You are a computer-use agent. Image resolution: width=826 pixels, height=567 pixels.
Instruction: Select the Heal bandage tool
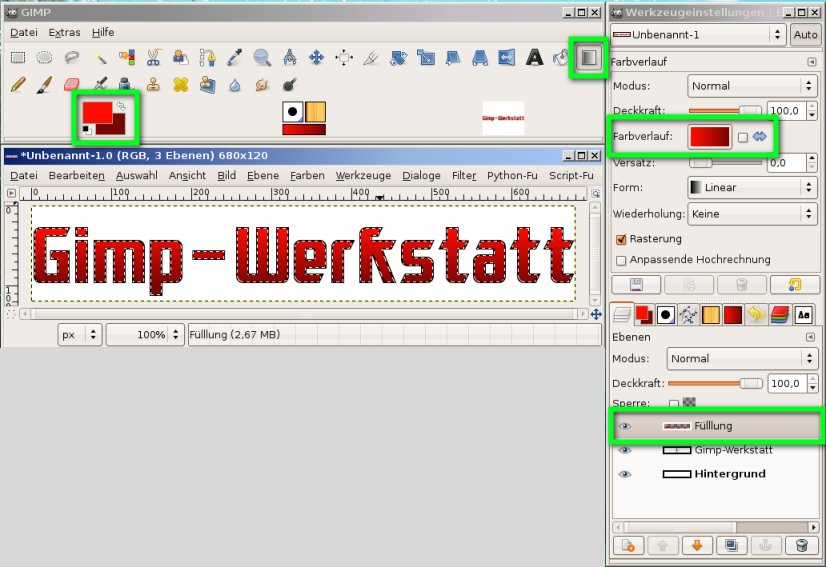click(181, 84)
